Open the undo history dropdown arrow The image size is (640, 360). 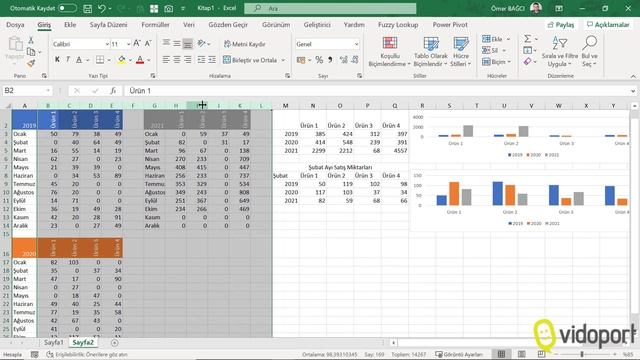110,9
